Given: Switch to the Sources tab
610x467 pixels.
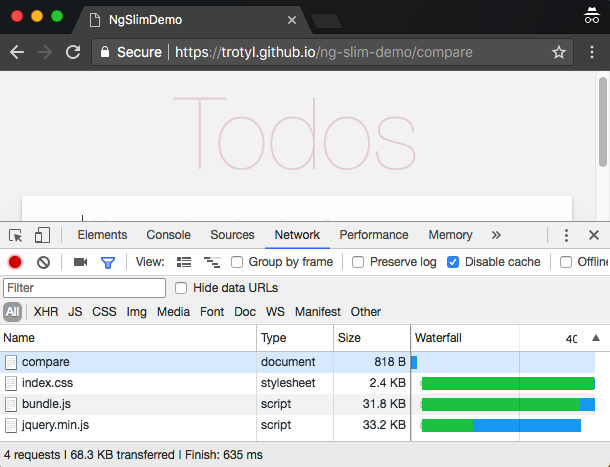Looking at the screenshot, I should coord(232,235).
